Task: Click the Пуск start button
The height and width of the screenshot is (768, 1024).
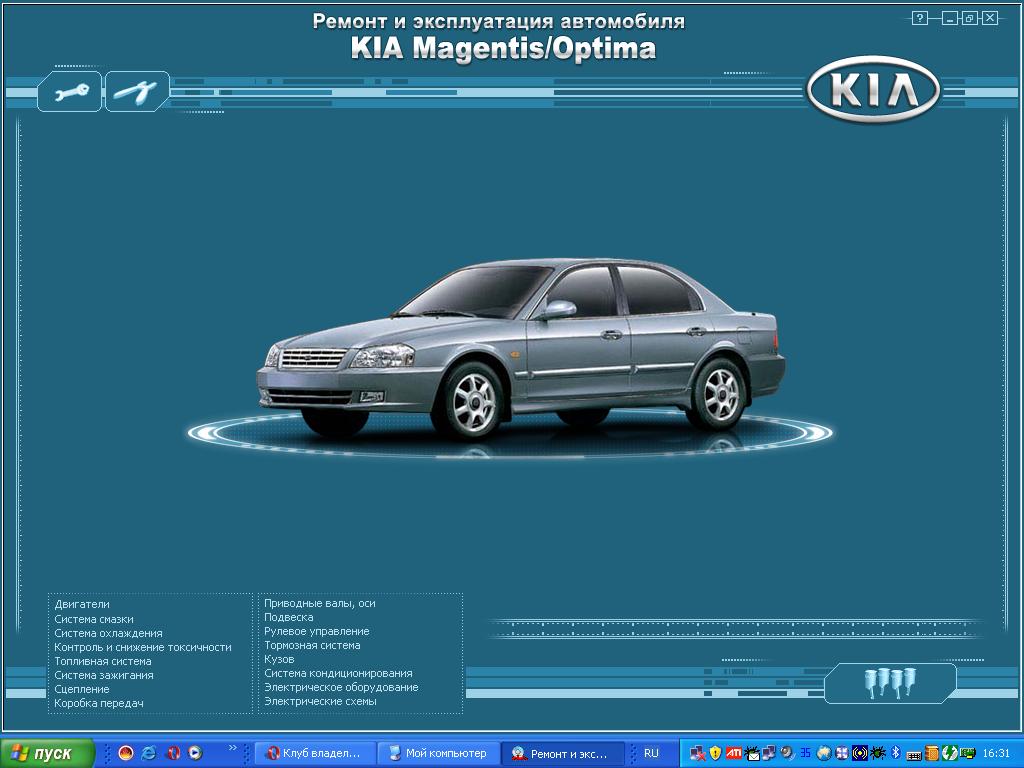Action: tap(48, 753)
